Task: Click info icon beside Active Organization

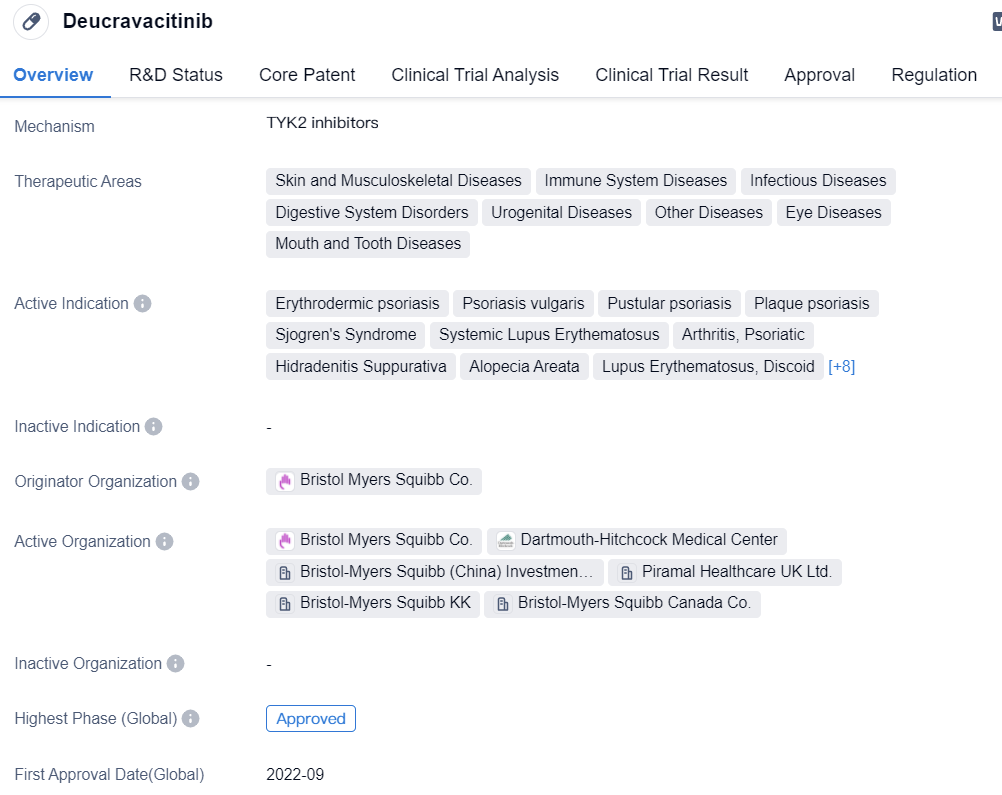Action: (165, 541)
